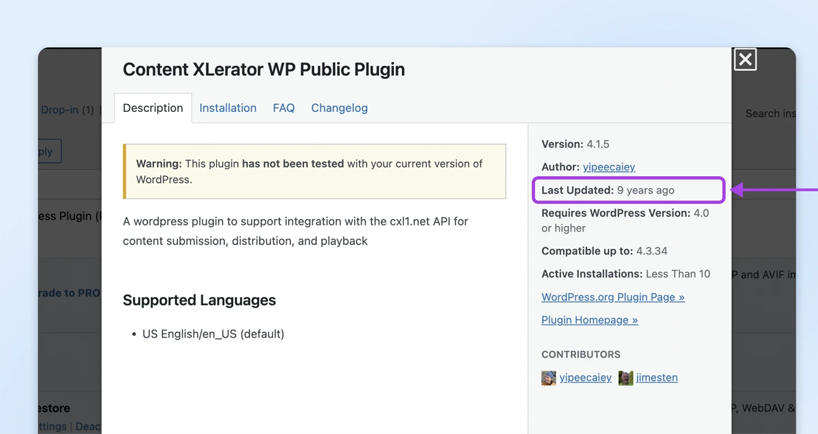The image size is (818, 434).
Task: Click jimesten contributor avatar
Action: coord(625,378)
